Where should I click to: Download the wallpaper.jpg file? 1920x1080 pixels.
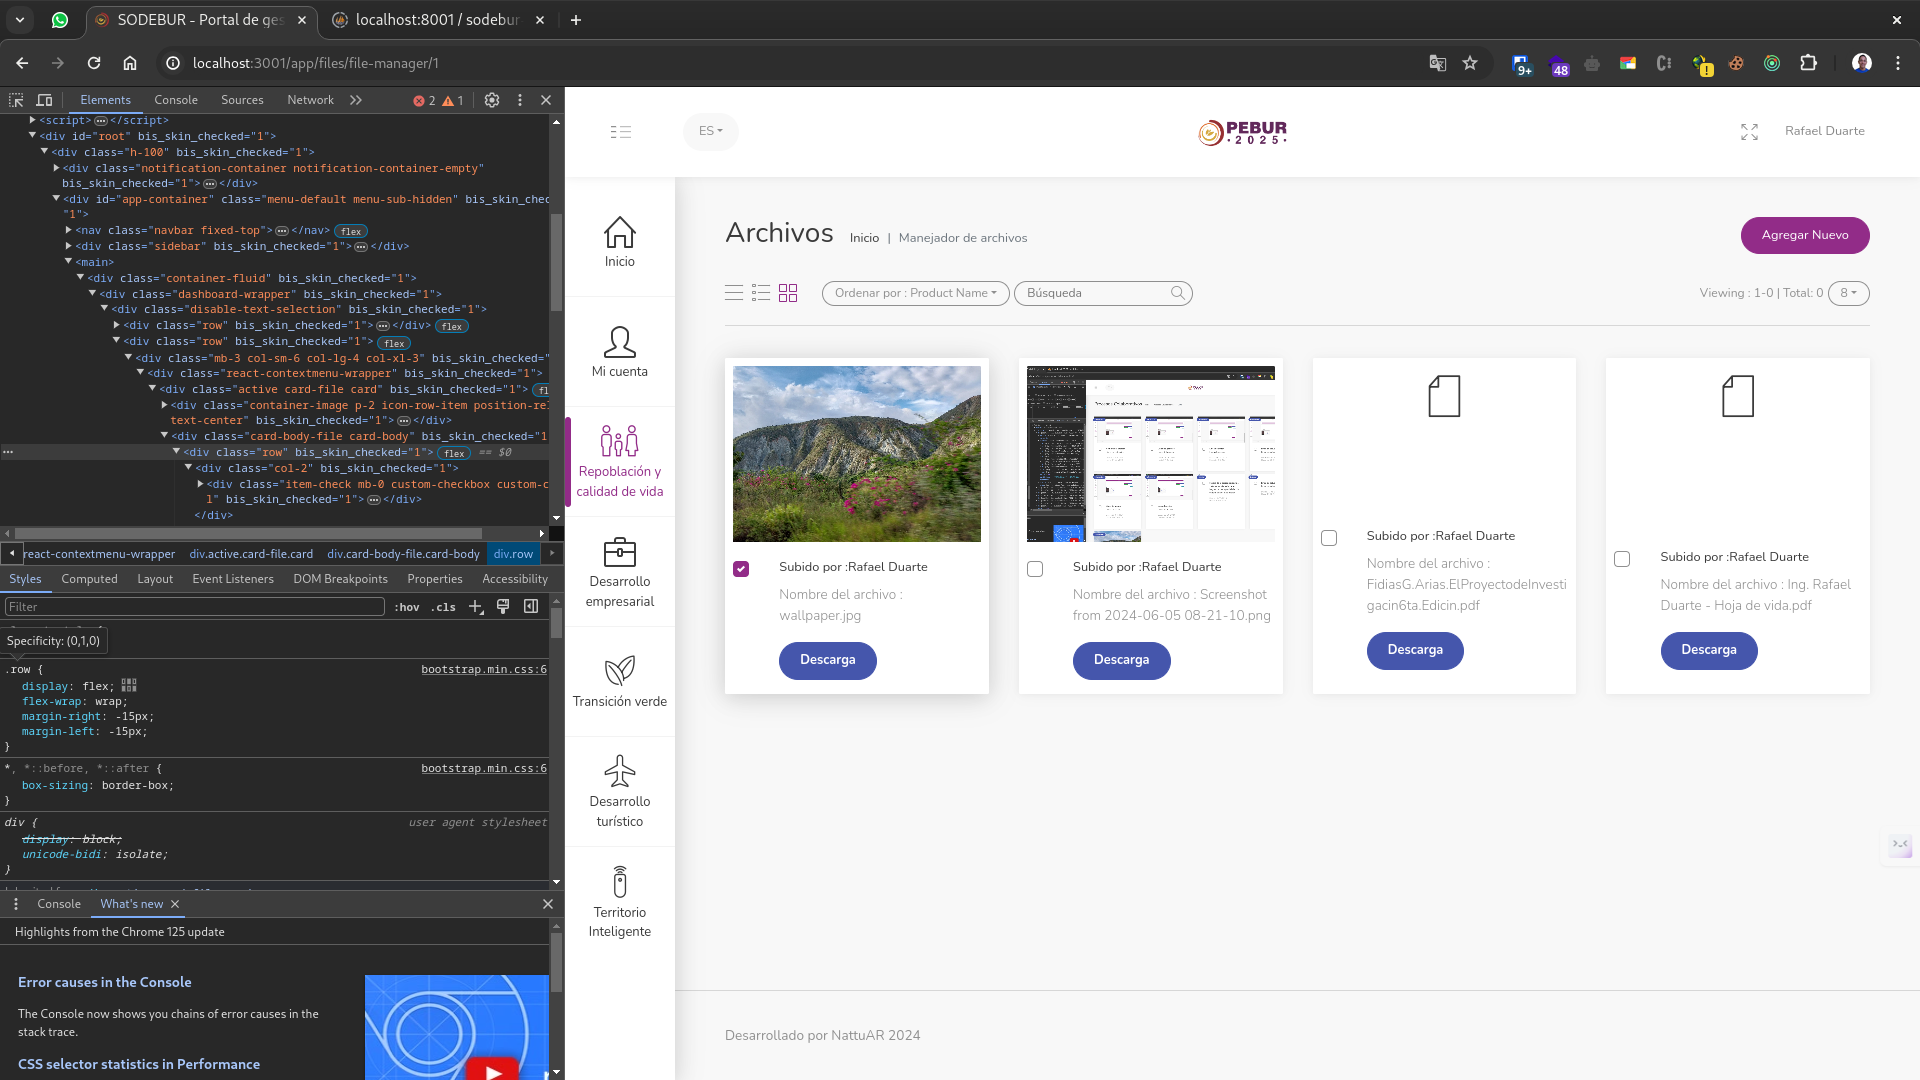[x=827, y=660]
